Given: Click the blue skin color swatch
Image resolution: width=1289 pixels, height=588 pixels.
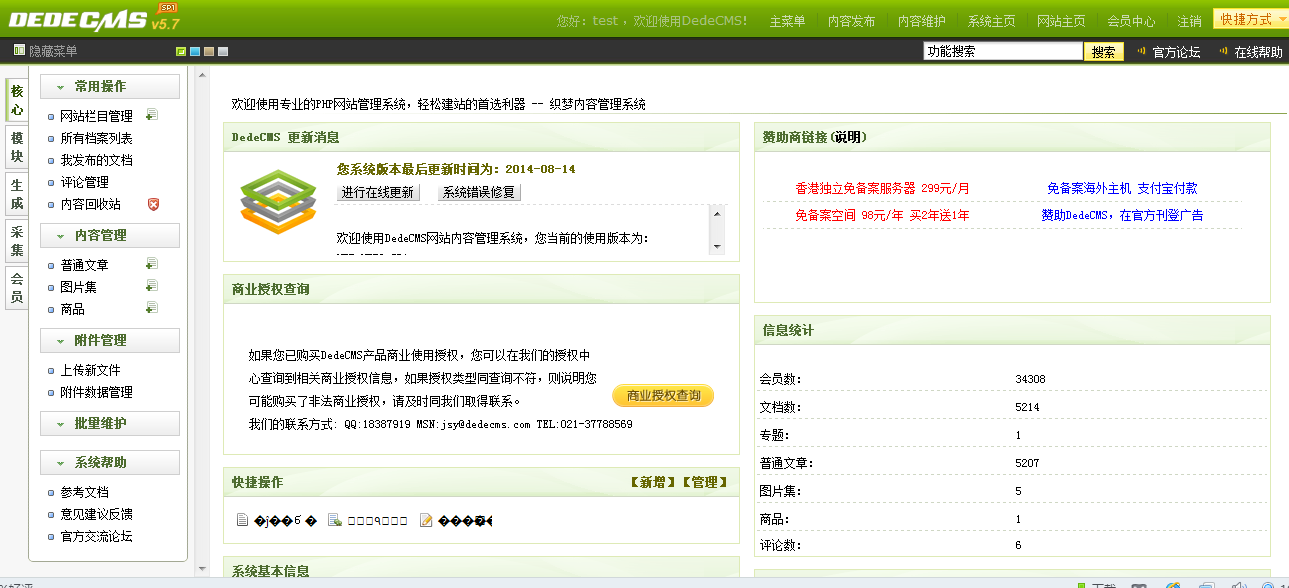Looking at the screenshot, I should (195, 52).
